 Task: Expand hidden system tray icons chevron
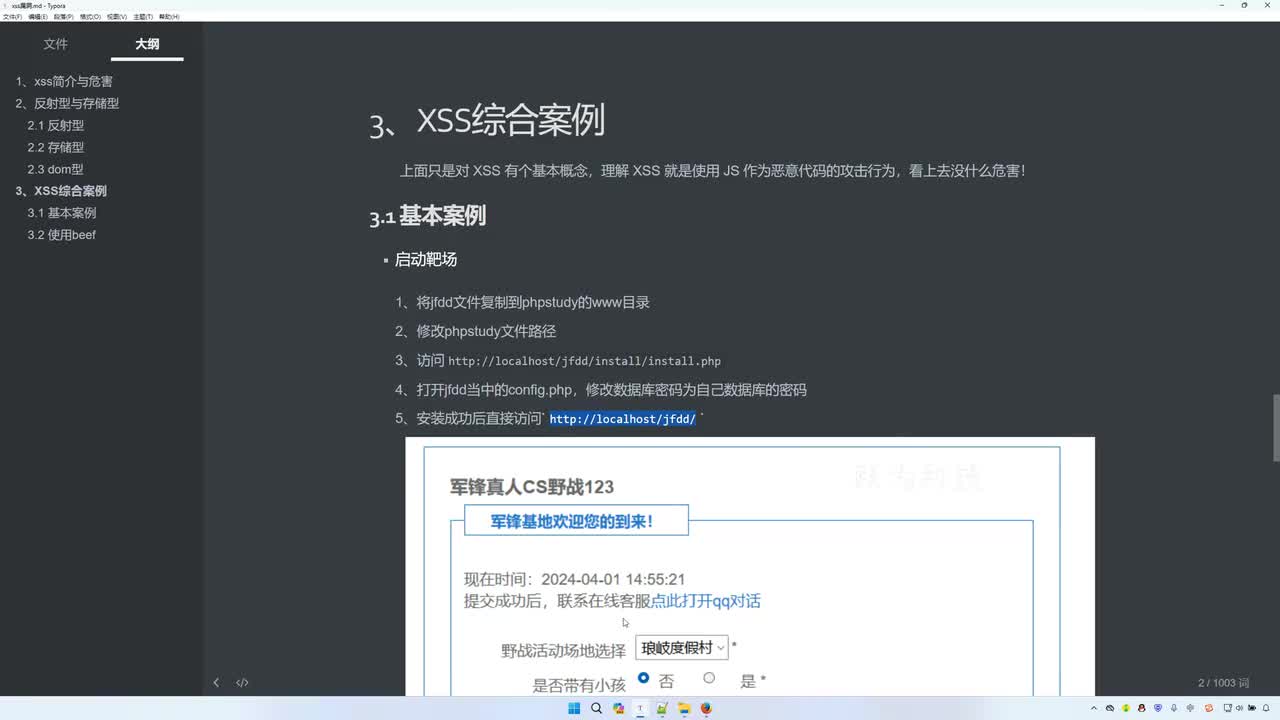coord(1094,708)
